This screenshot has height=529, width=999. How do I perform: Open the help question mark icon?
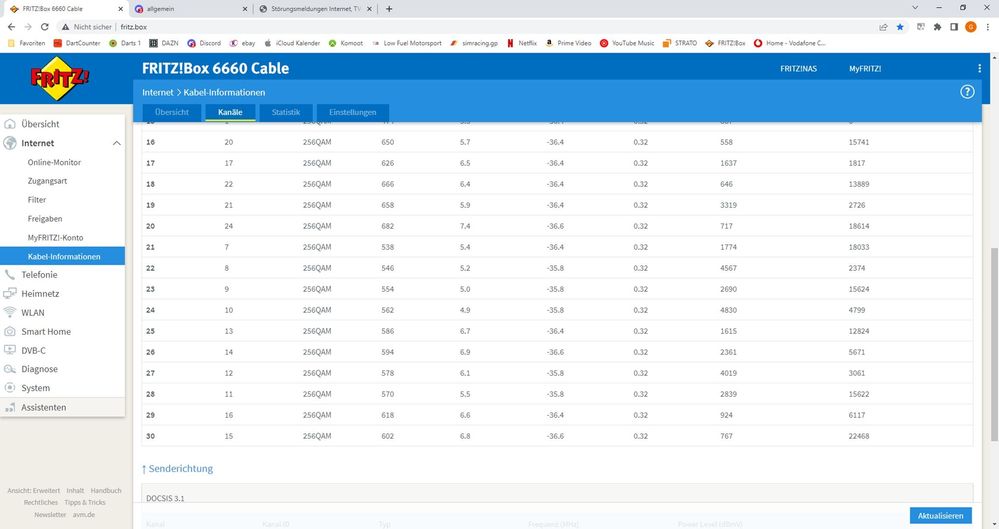click(x=967, y=92)
